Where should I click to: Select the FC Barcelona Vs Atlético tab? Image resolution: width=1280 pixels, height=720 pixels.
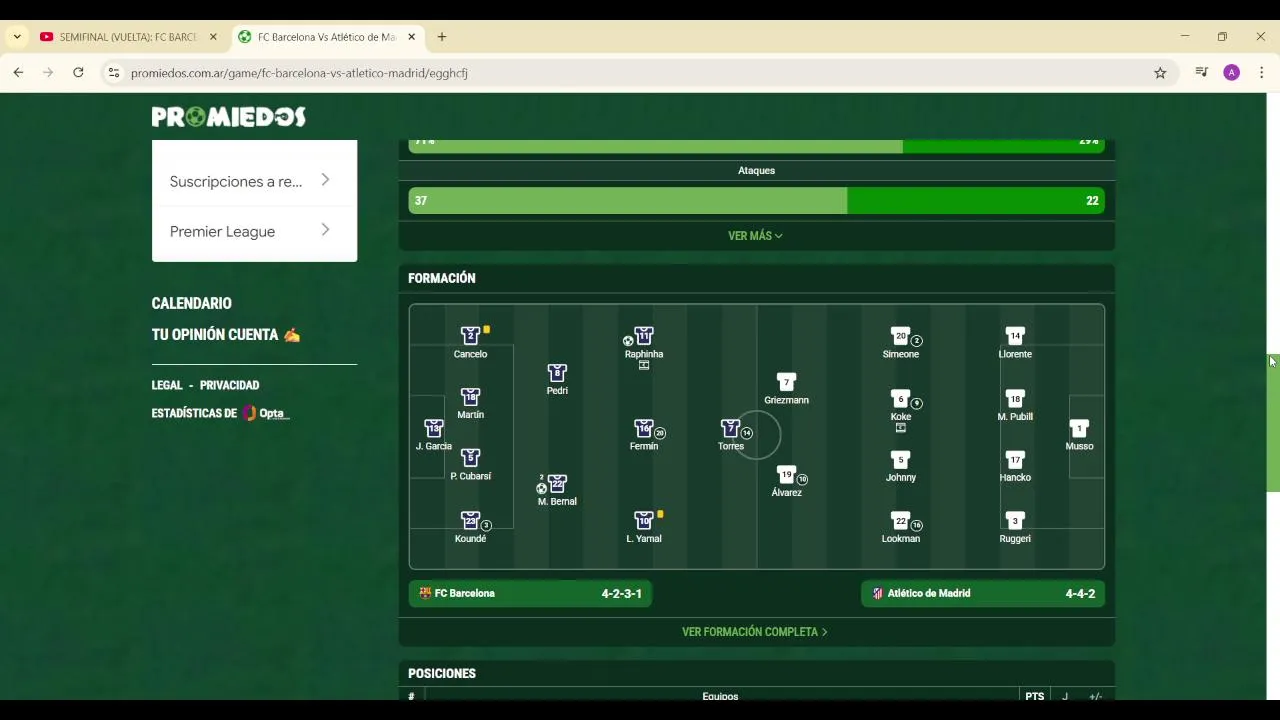(x=327, y=37)
